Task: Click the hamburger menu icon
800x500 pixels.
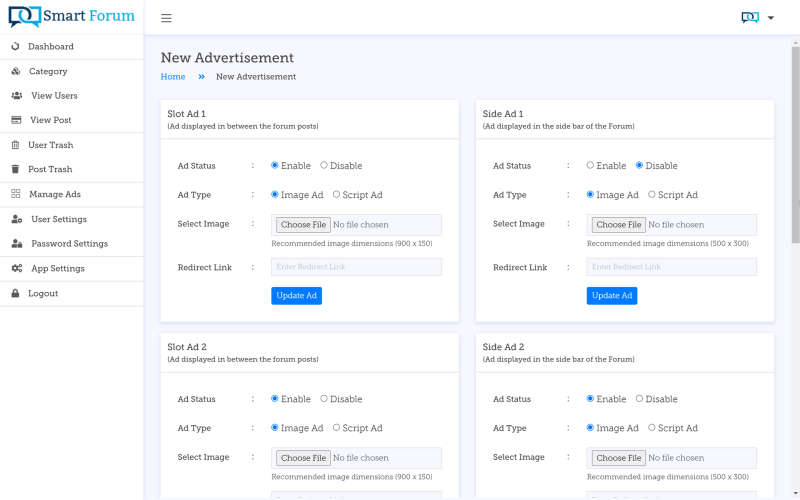Action: (x=166, y=18)
